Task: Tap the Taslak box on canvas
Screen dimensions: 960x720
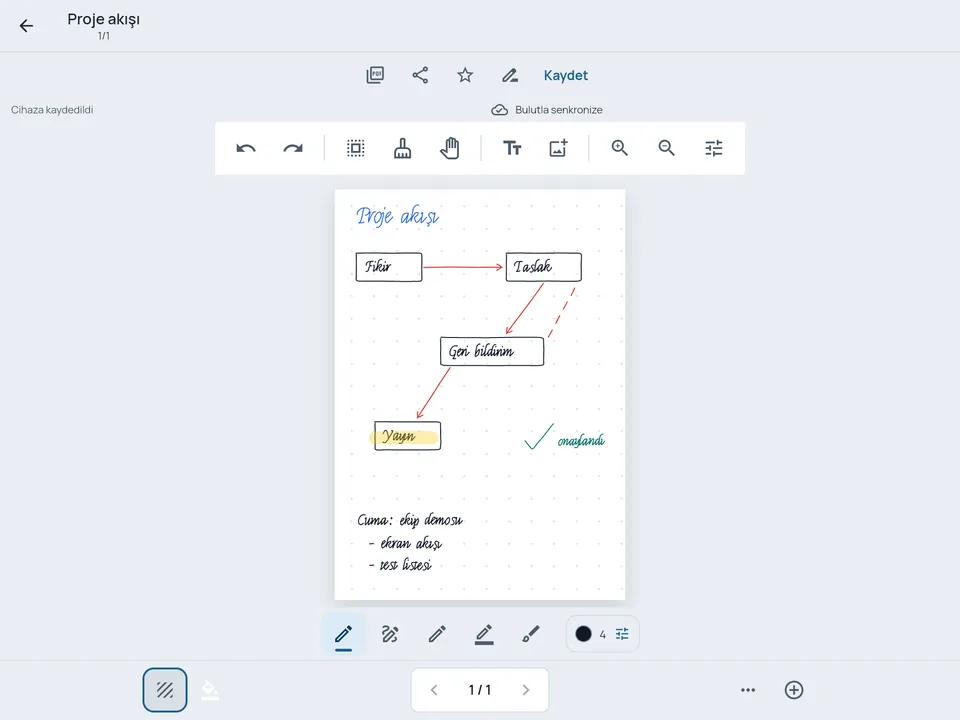Action: 544,267
